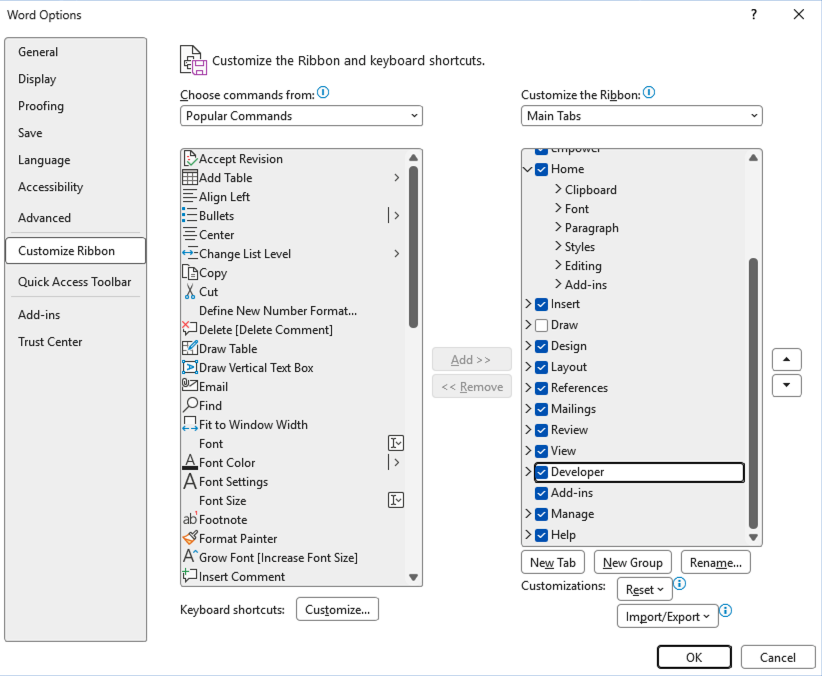
Task: Click the Accept Revision command icon
Action: coord(190,158)
